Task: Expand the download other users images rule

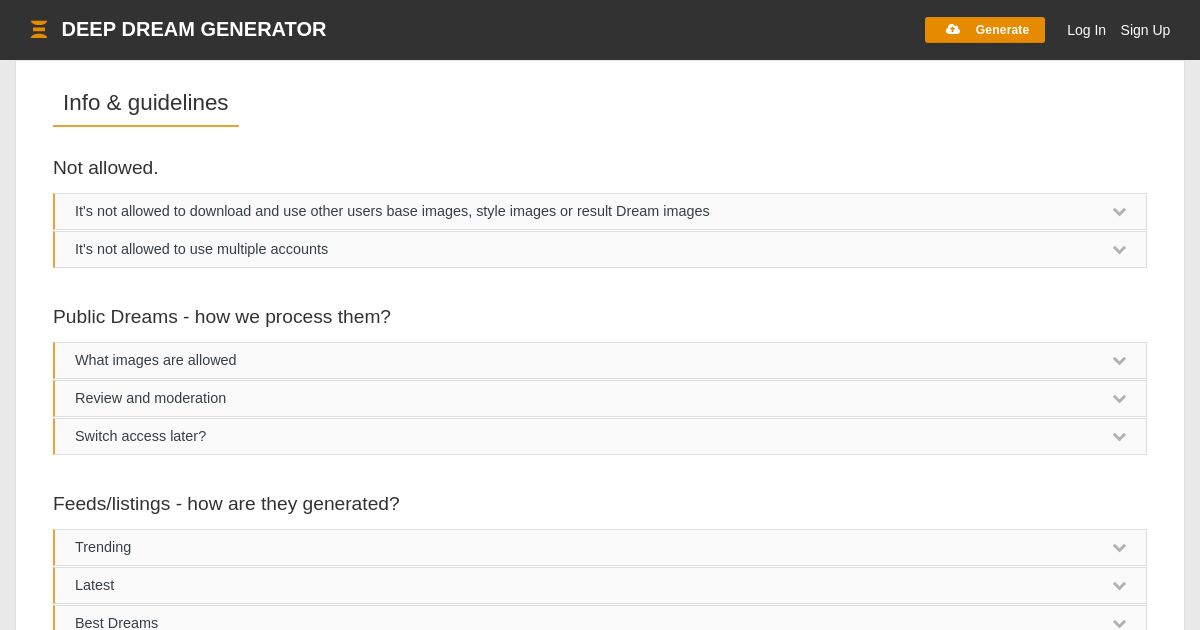Action: [x=392, y=212]
